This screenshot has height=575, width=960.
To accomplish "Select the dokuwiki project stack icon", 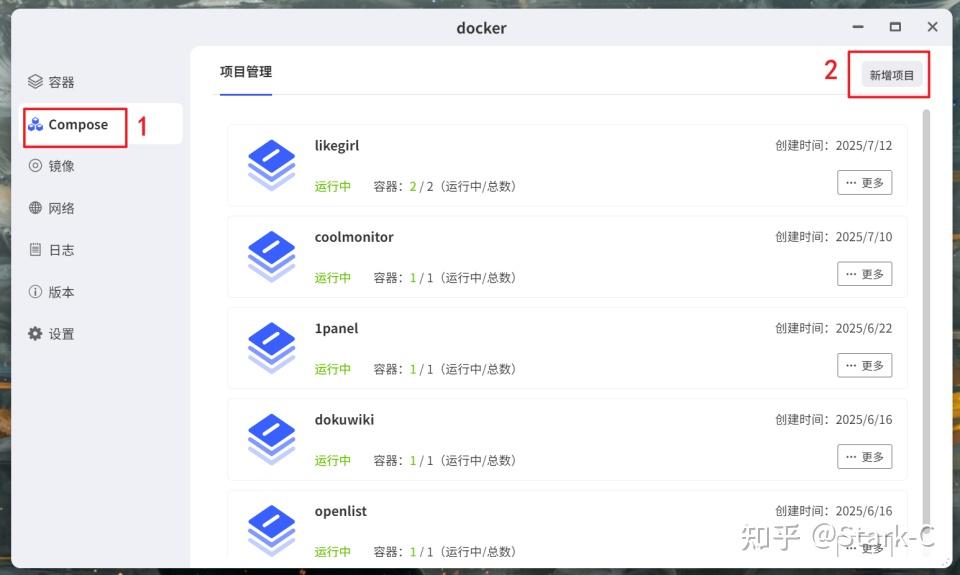I will pos(271,439).
